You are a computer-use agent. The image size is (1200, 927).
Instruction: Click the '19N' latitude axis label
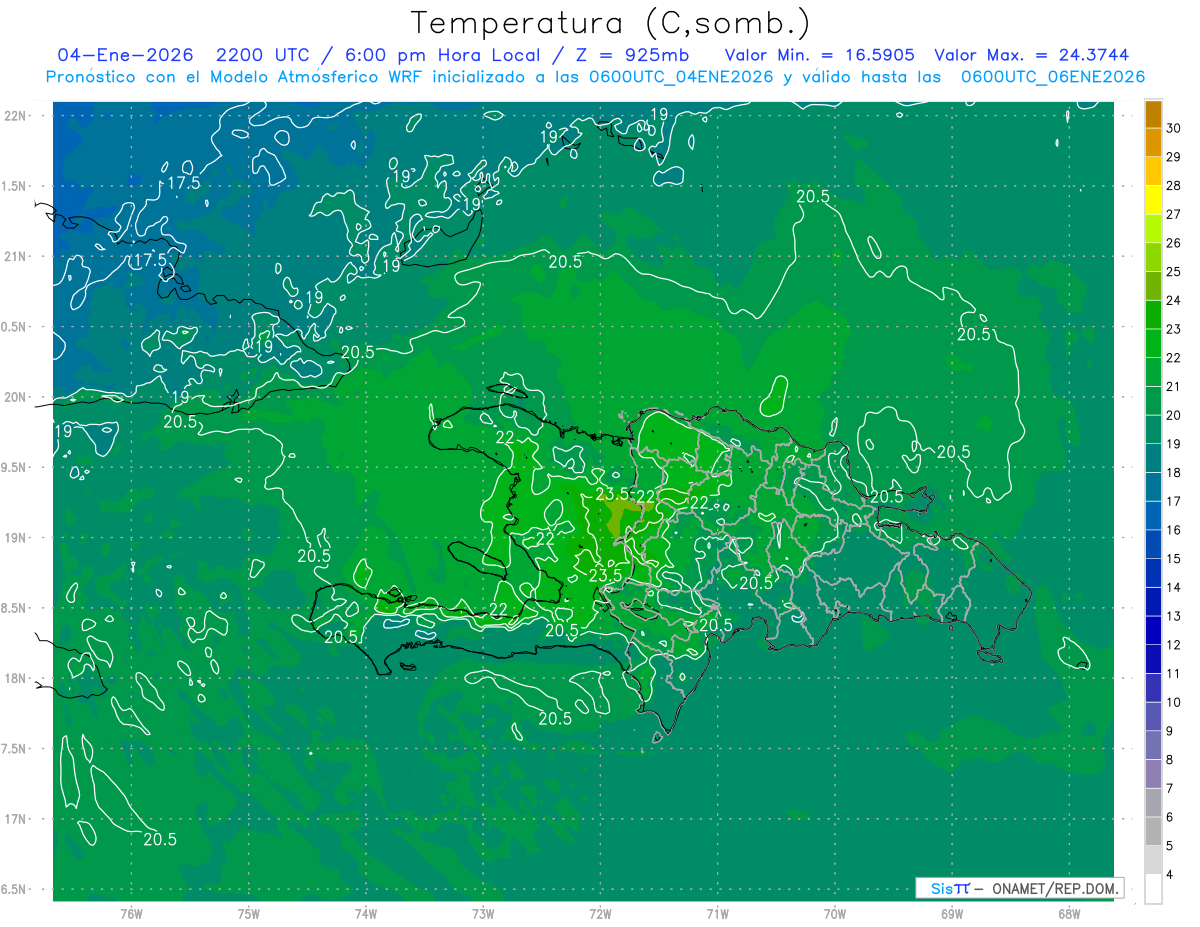coord(15,537)
